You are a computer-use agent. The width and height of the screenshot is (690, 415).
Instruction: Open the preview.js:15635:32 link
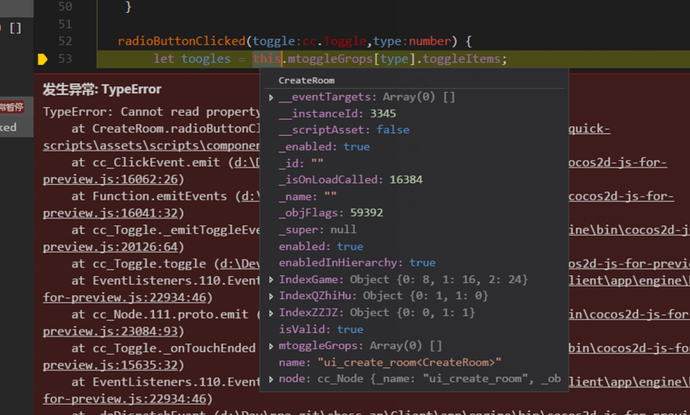[x=110, y=365]
